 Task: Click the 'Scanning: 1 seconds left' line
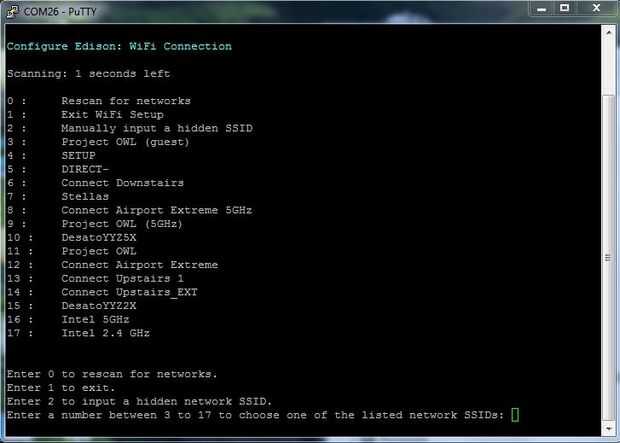pyautogui.click(x=89, y=74)
